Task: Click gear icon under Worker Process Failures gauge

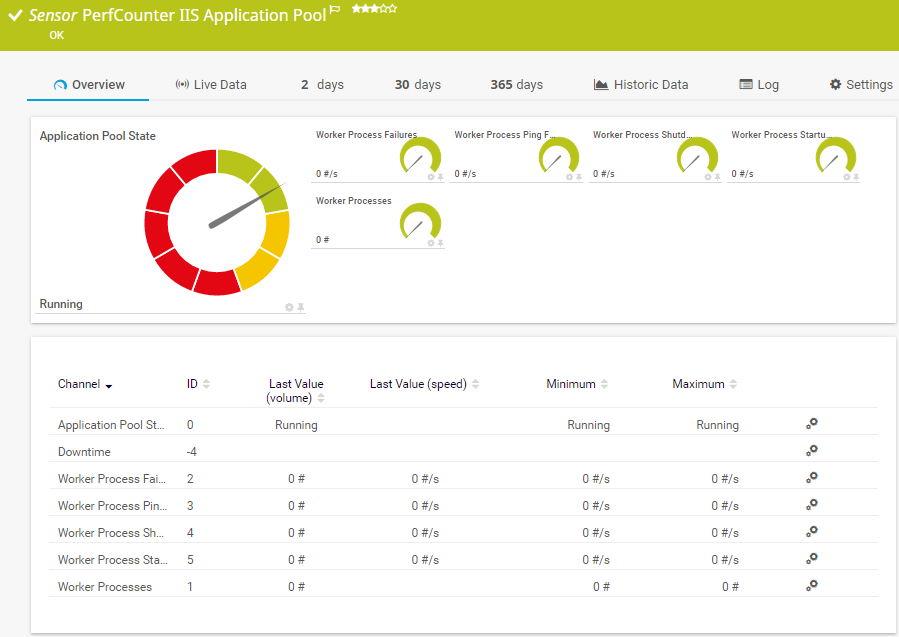Action: pyautogui.click(x=431, y=177)
